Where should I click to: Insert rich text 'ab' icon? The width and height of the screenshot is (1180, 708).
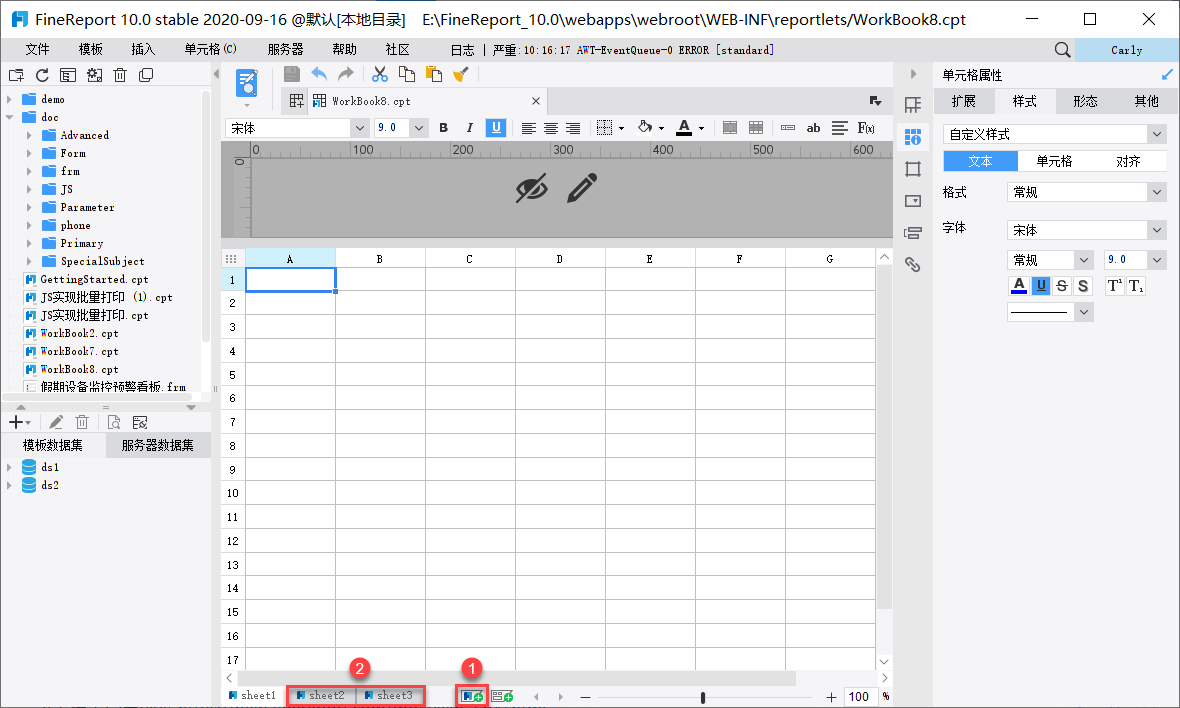[814, 128]
